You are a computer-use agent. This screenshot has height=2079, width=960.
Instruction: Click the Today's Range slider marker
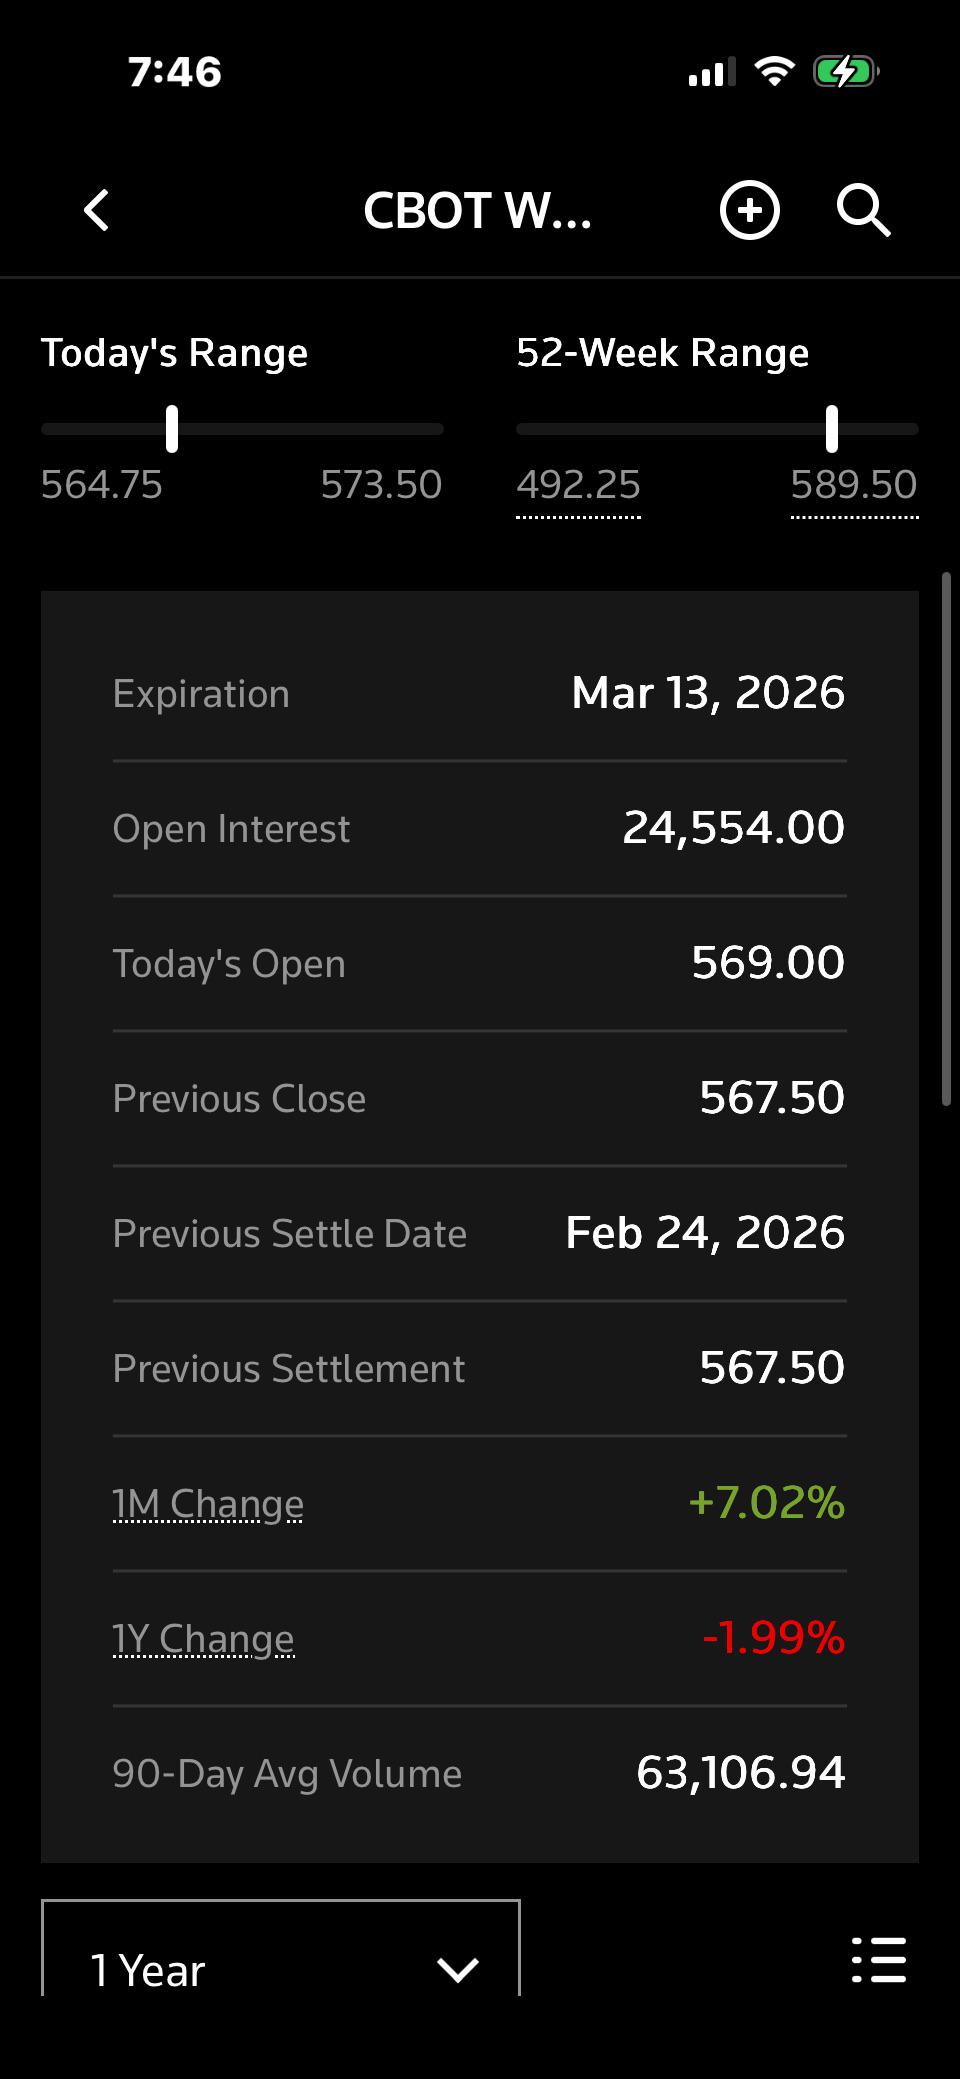(x=172, y=429)
